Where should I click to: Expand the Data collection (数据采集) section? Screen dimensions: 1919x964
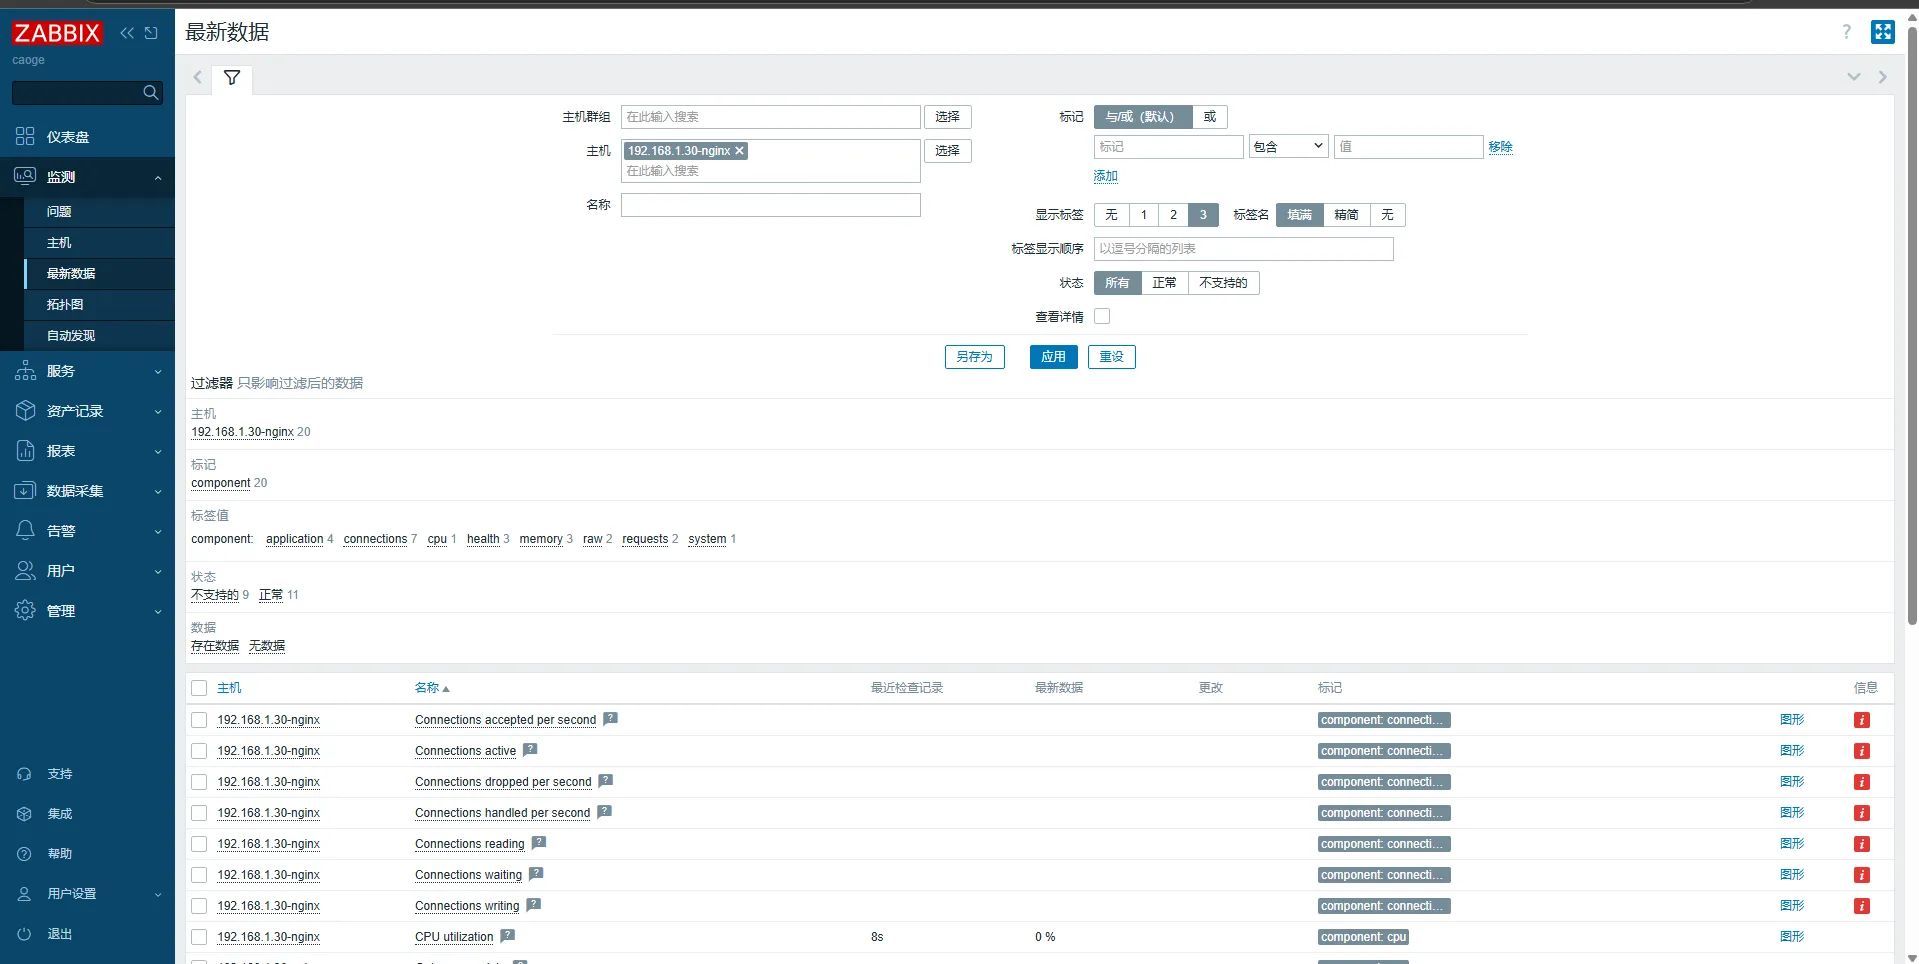(x=87, y=491)
